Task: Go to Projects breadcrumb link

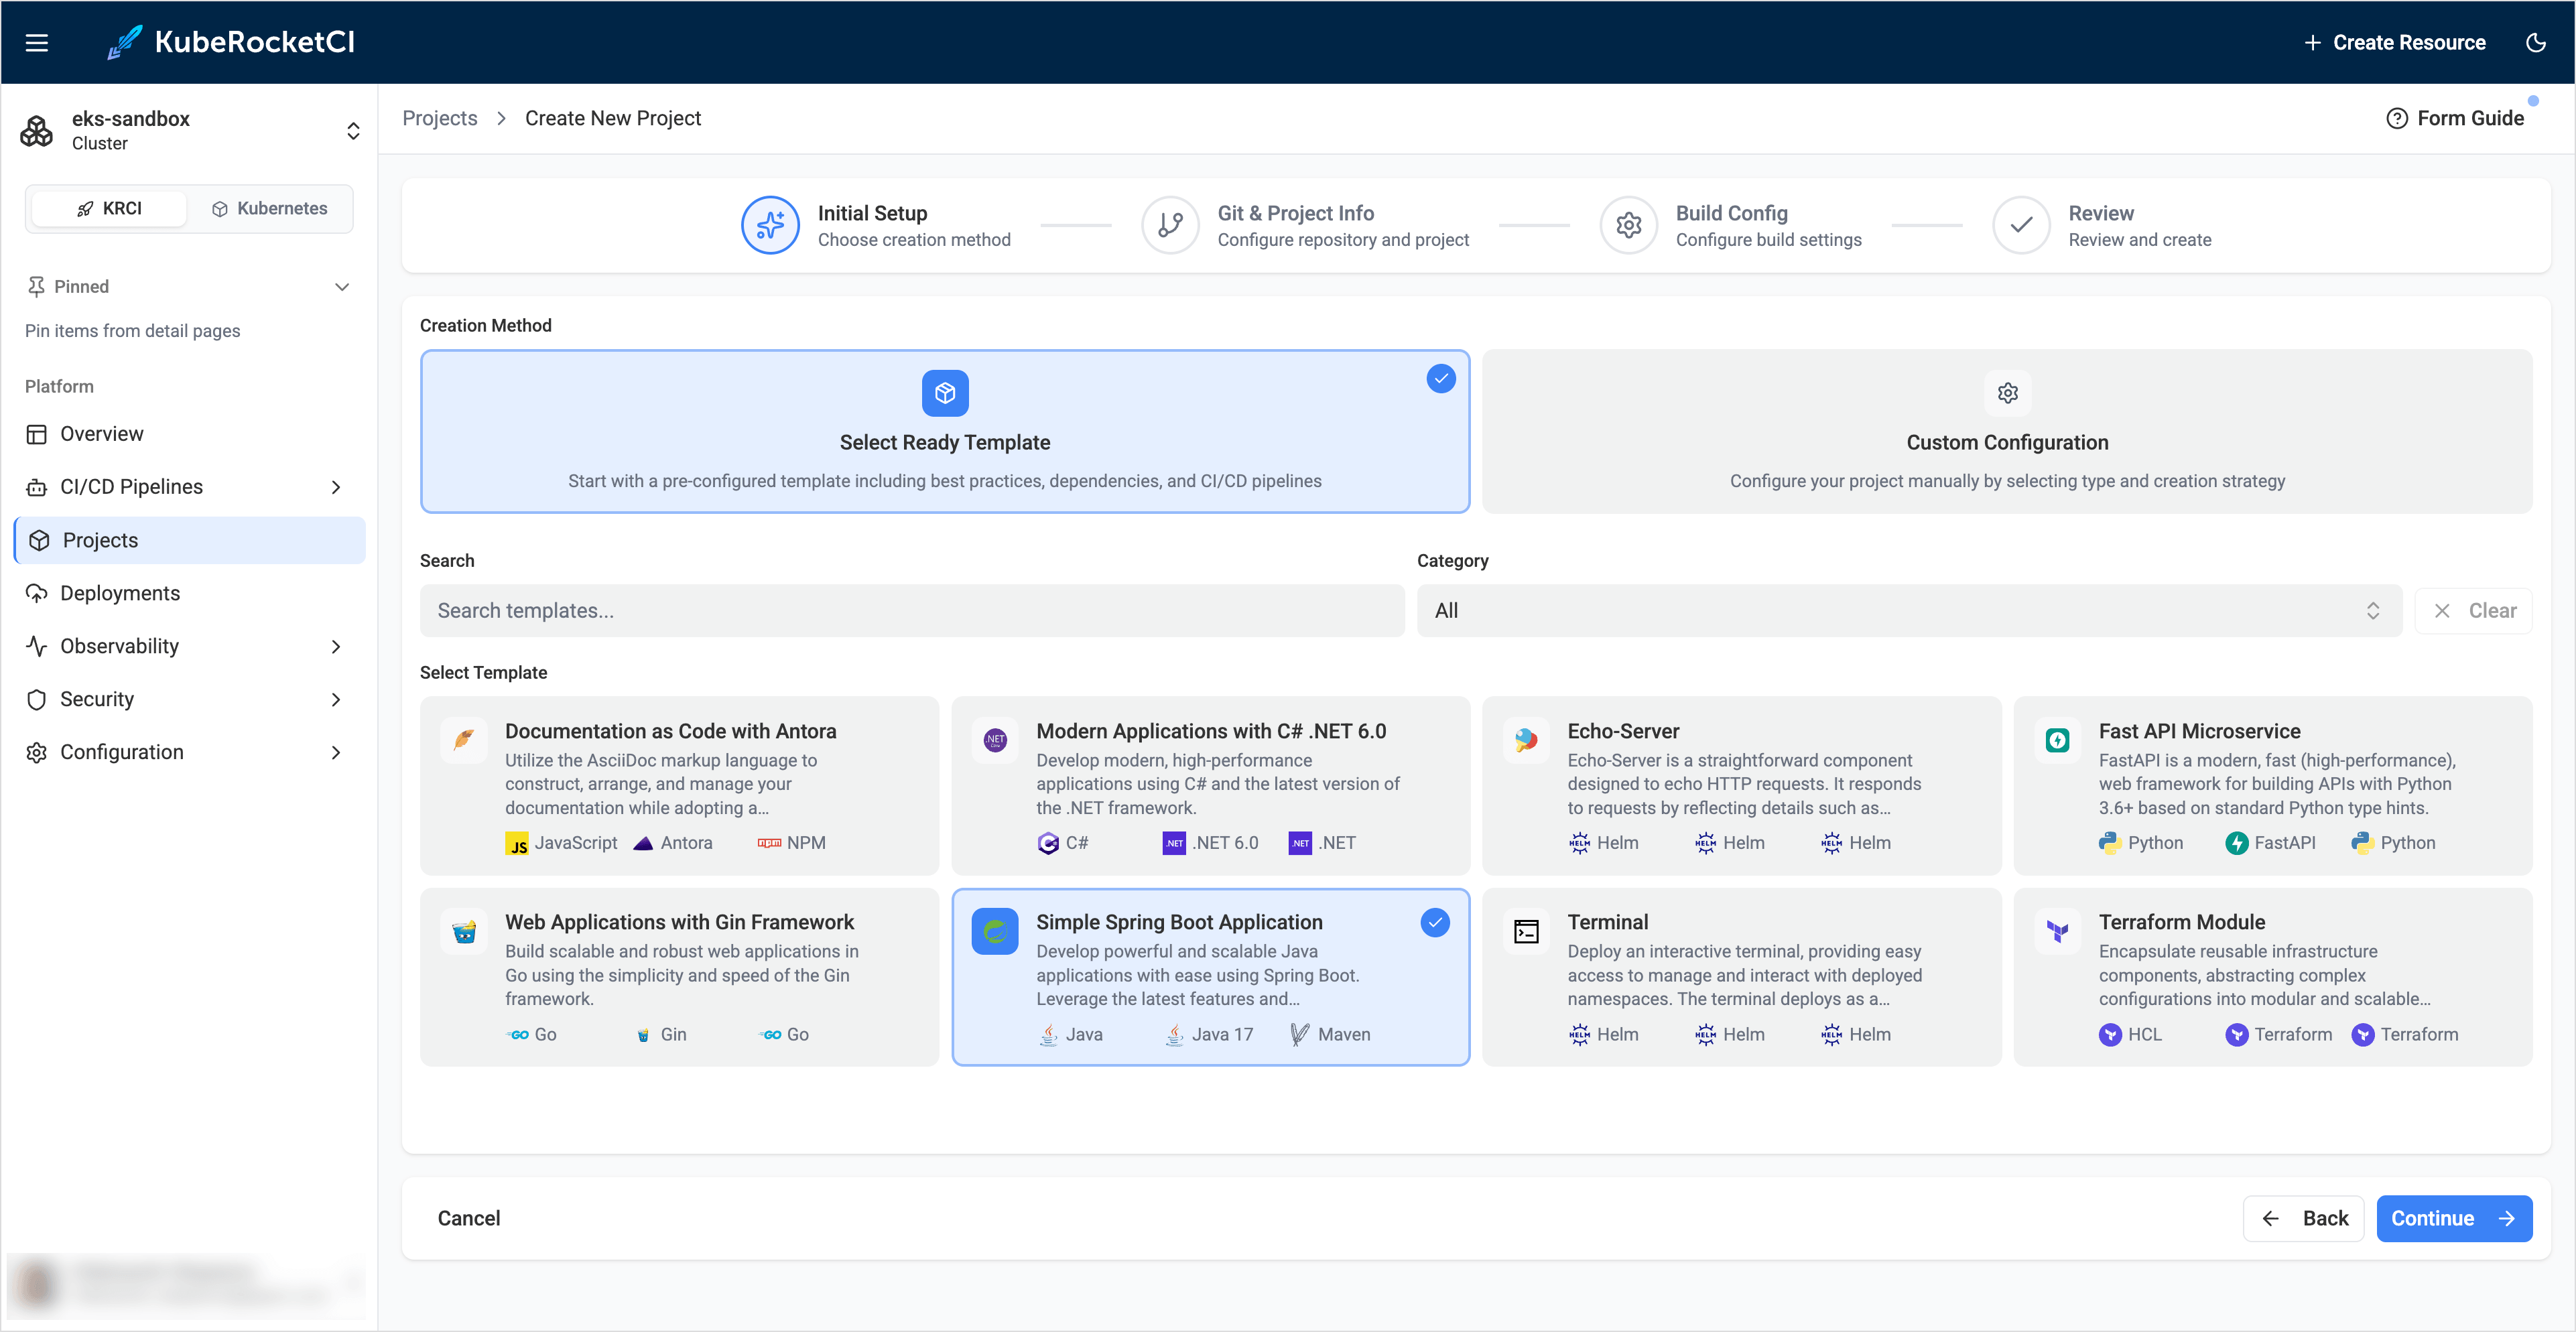Action: click(440, 118)
